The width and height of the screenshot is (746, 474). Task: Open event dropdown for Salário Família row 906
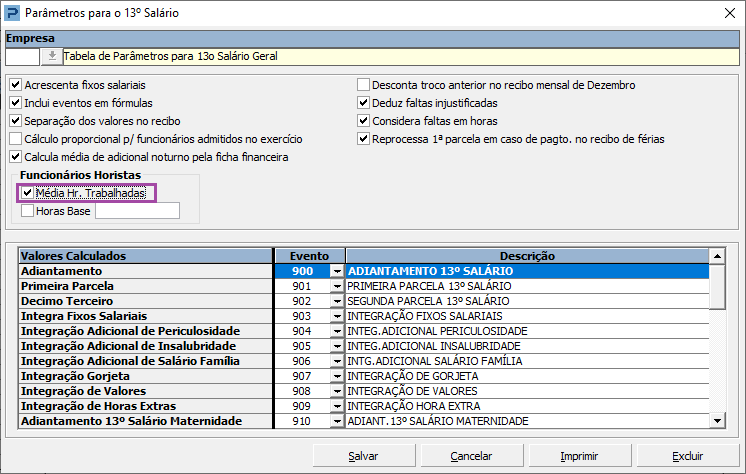pyautogui.click(x=337, y=361)
